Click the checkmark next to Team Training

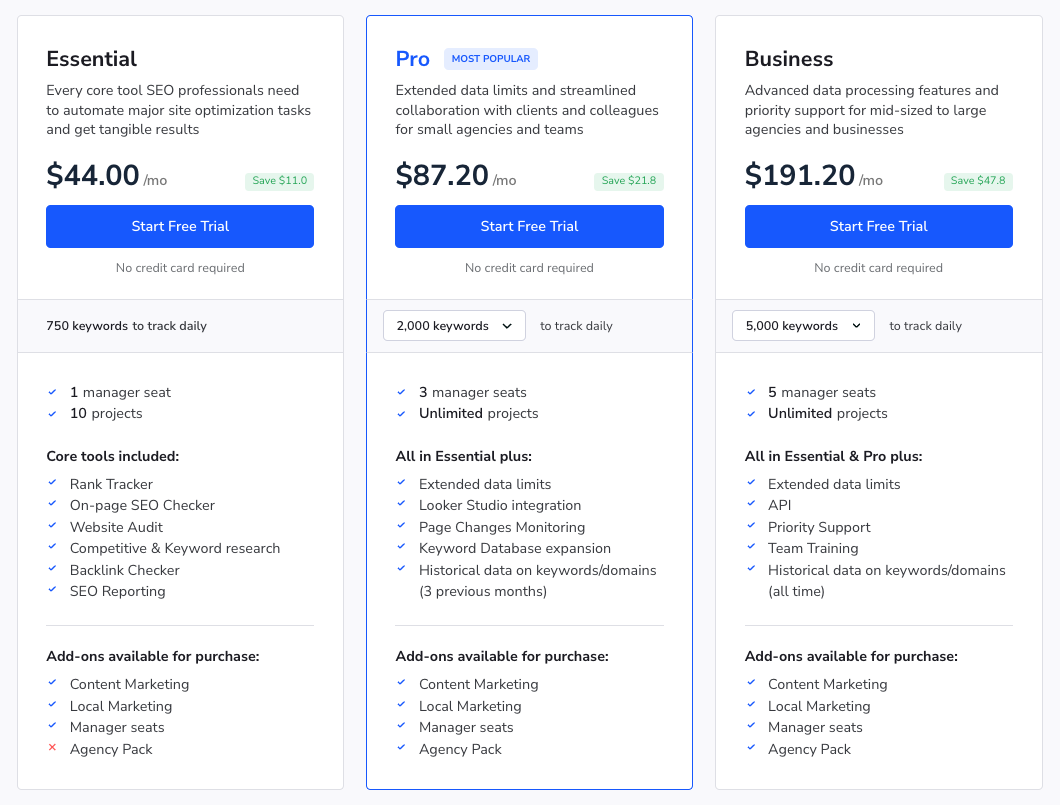(x=750, y=548)
